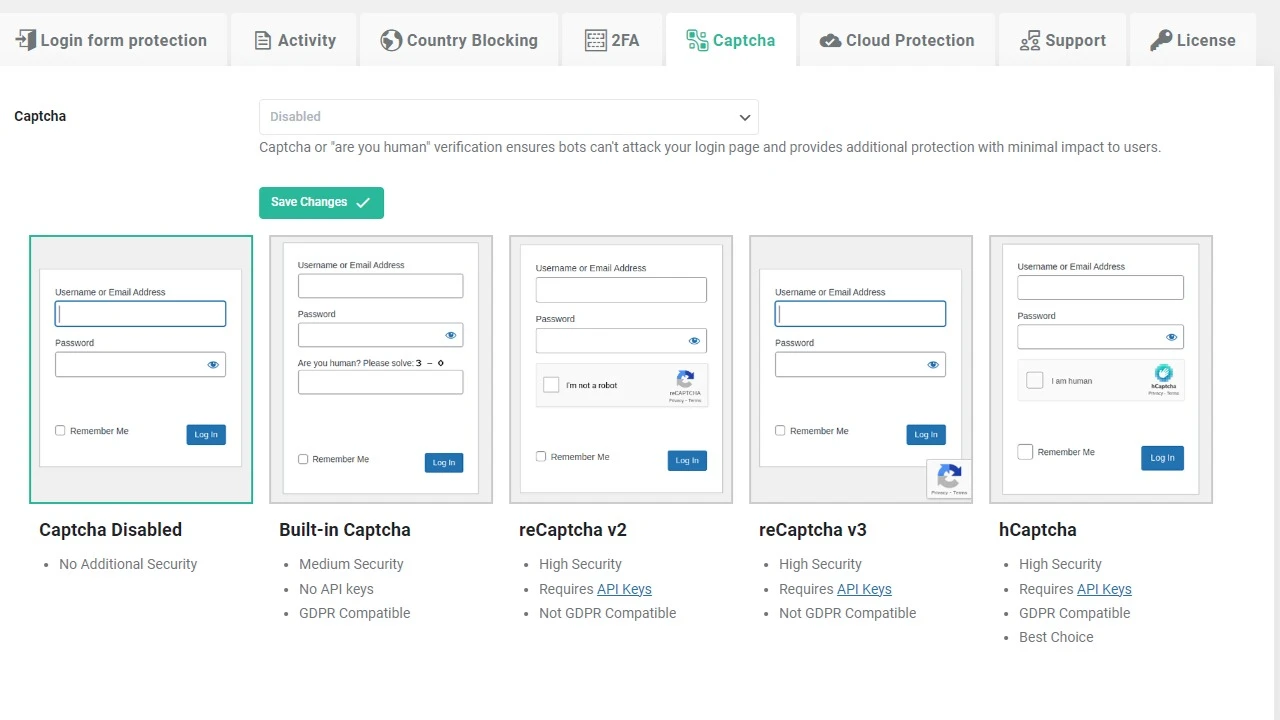Click the Login form protection tab icon
Screen dimensions: 1280x720
[26, 40]
